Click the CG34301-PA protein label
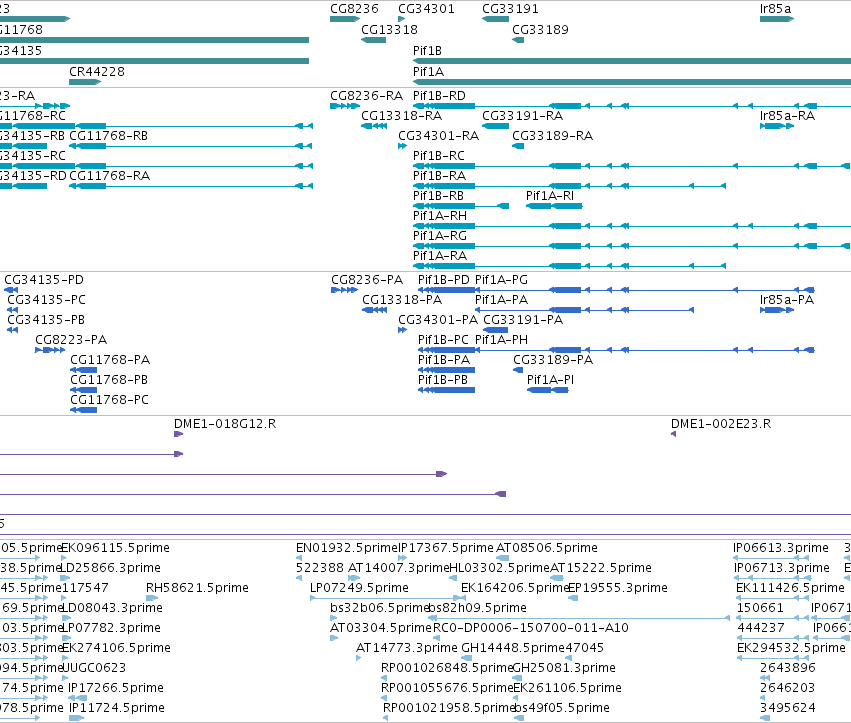This screenshot has height=723, width=851. coord(438,320)
